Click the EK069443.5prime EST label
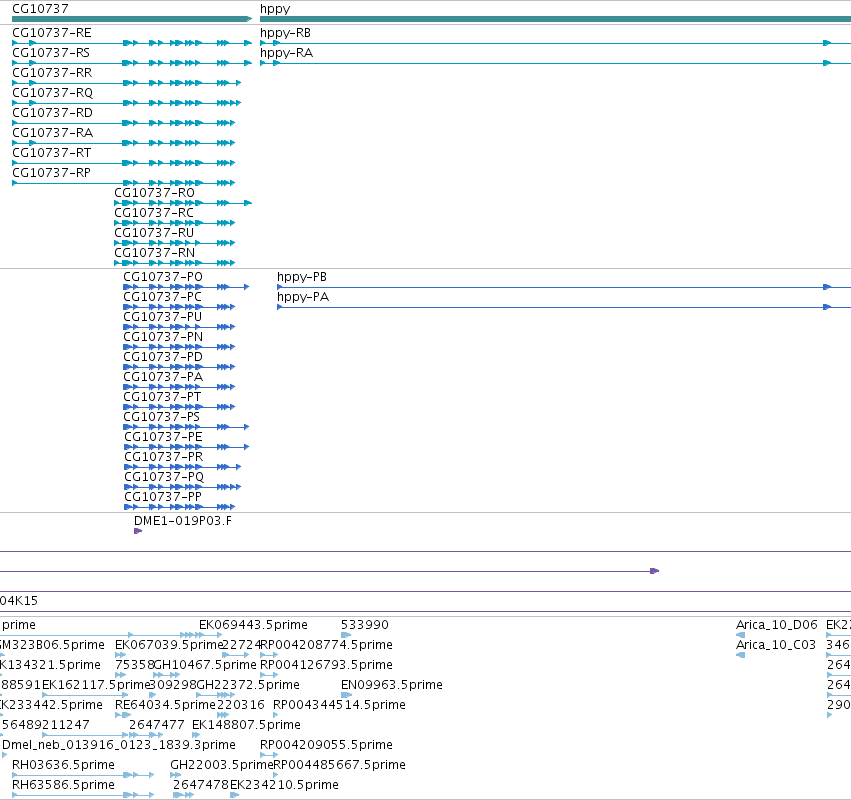 (x=253, y=625)
